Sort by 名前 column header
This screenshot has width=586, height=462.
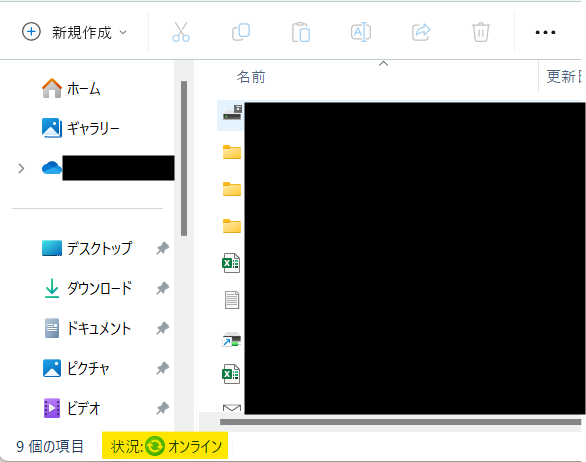(x=251, y=77)
